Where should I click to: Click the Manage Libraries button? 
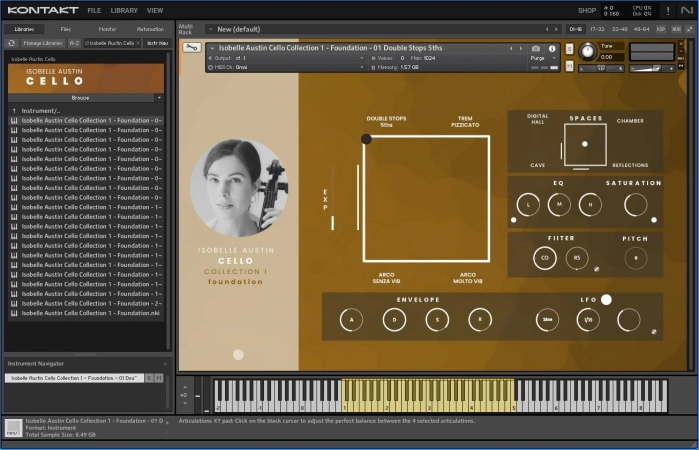tap(42, 43)
